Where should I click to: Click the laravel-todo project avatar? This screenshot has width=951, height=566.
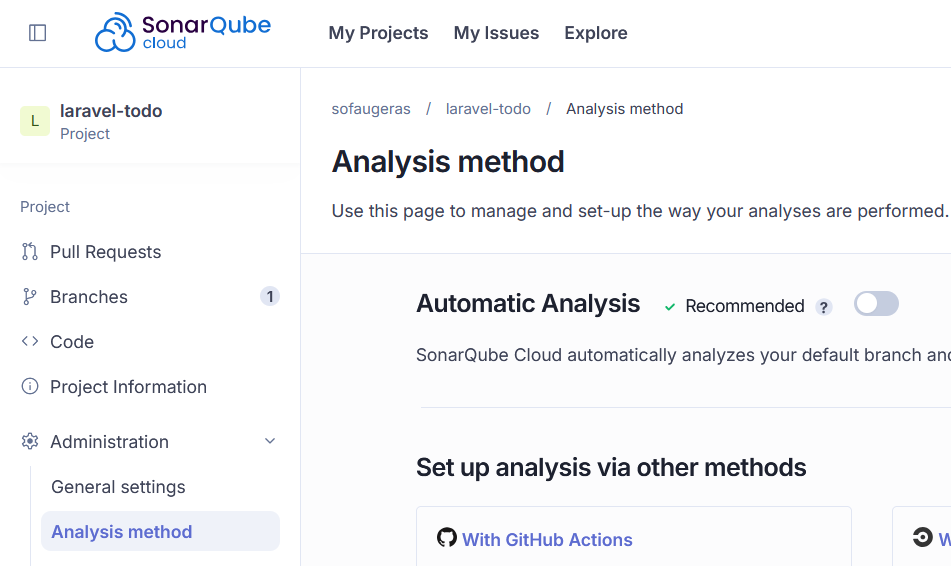[34, 121]
